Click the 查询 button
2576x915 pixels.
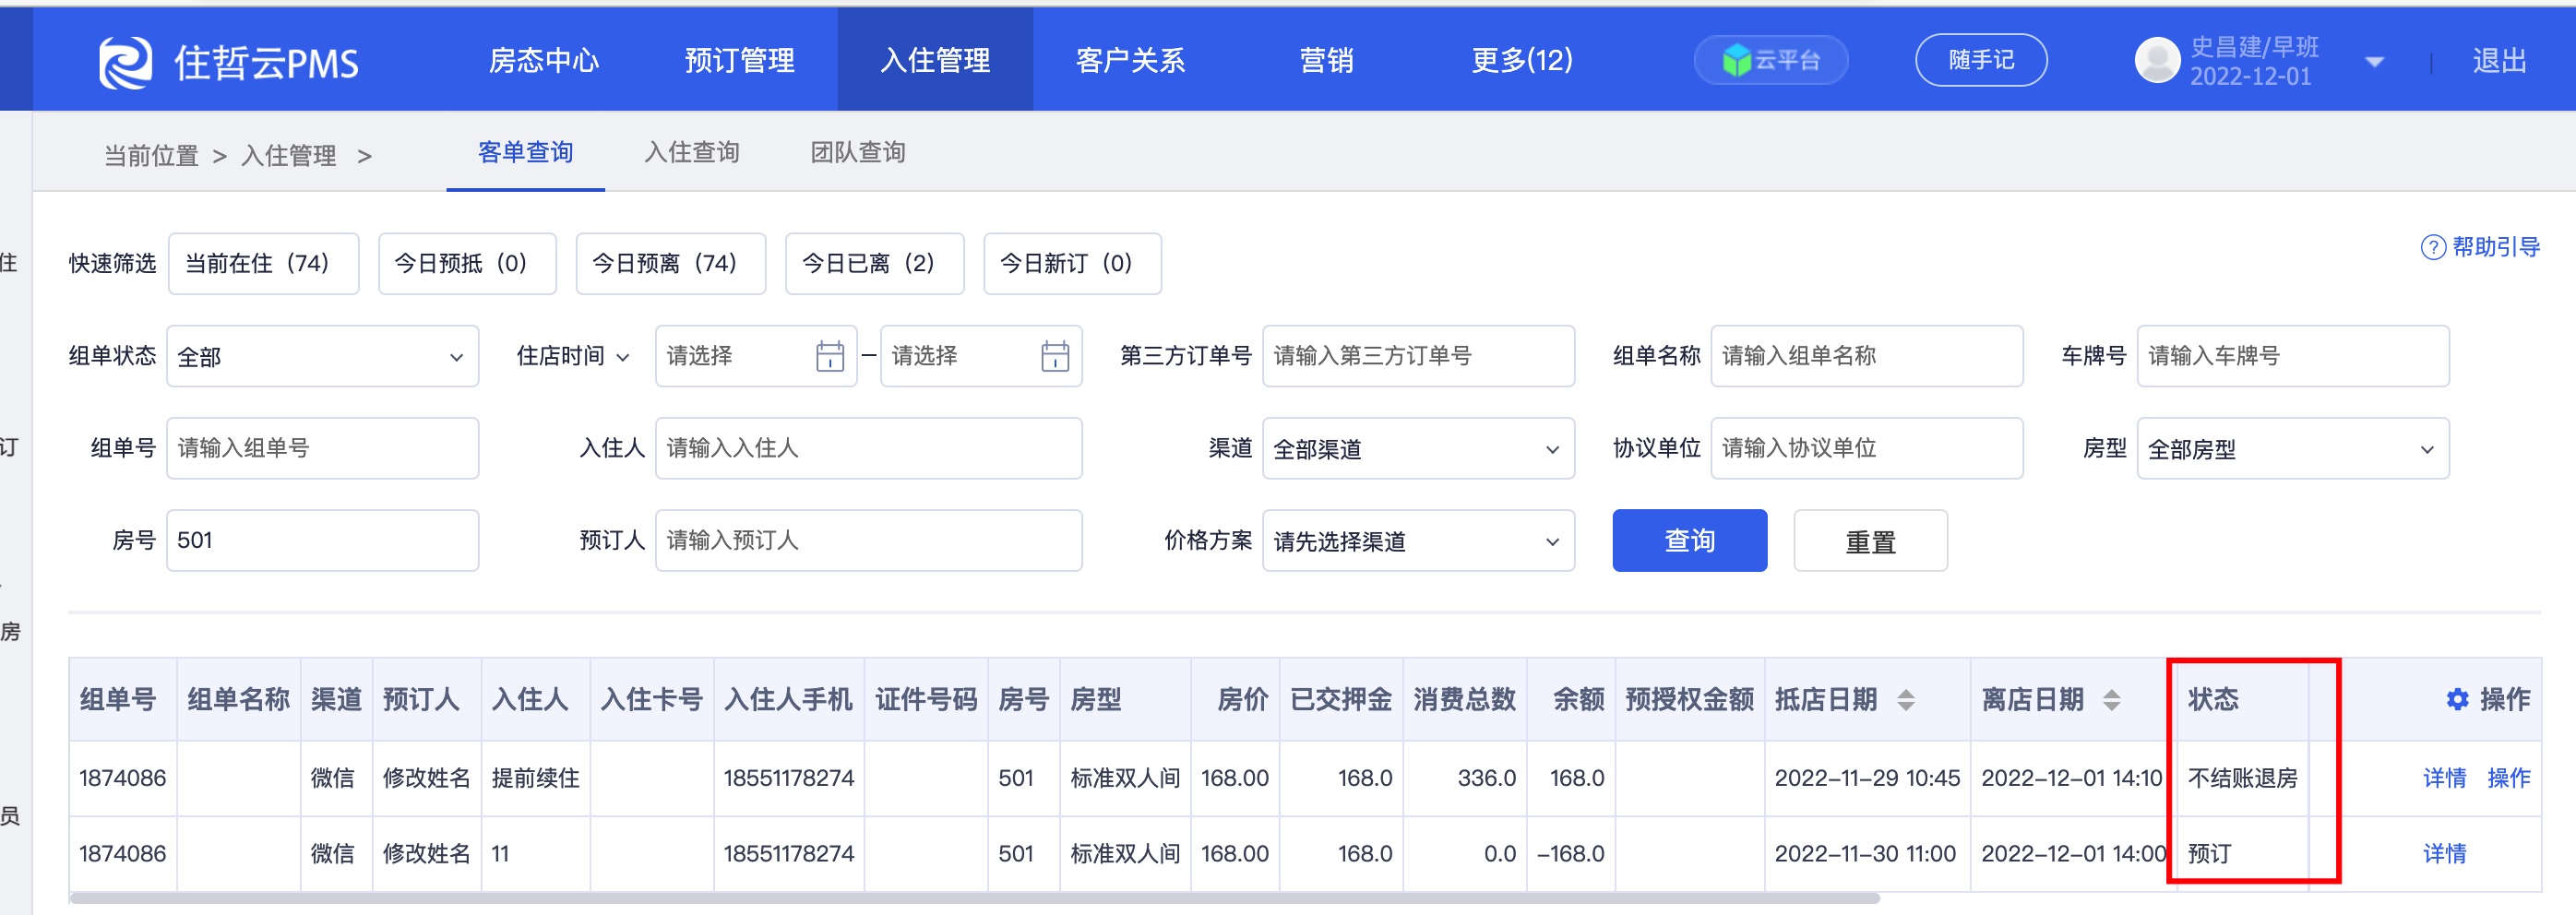pos(1689,541)
